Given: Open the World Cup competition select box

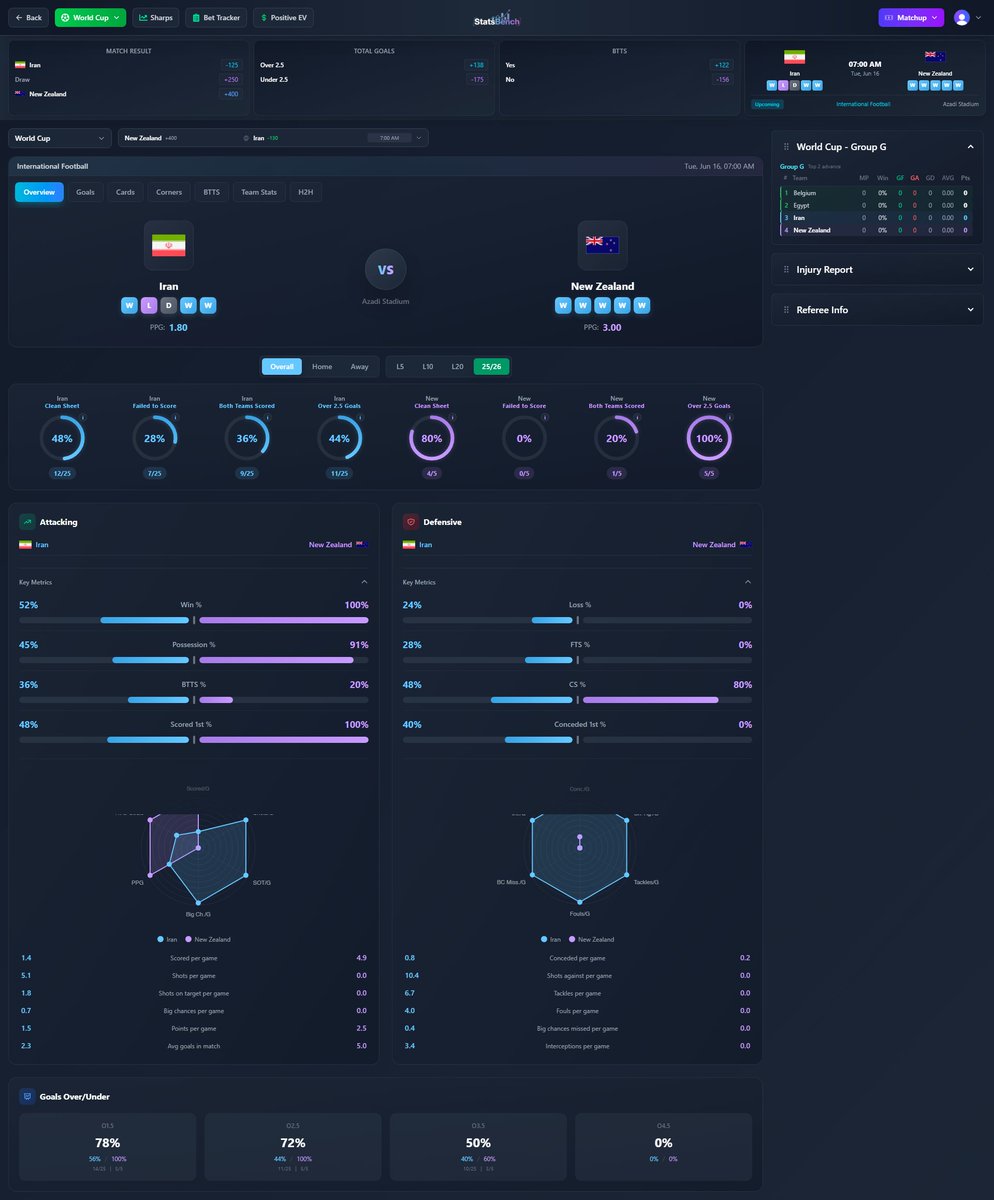Looking at the screenshot, I should 60,138.
